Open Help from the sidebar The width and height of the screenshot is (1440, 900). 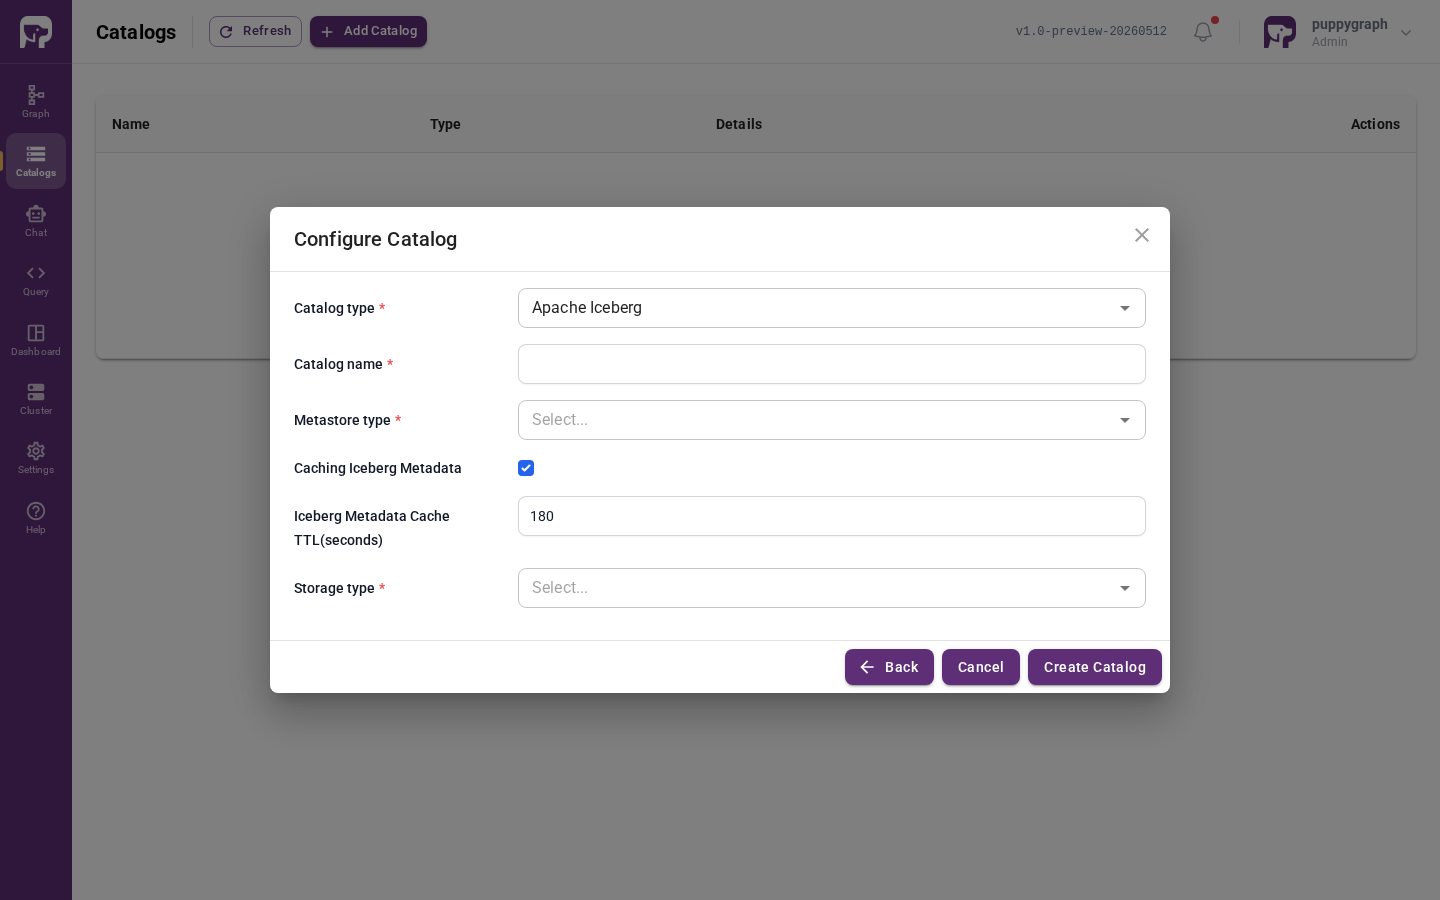[36, 518]
